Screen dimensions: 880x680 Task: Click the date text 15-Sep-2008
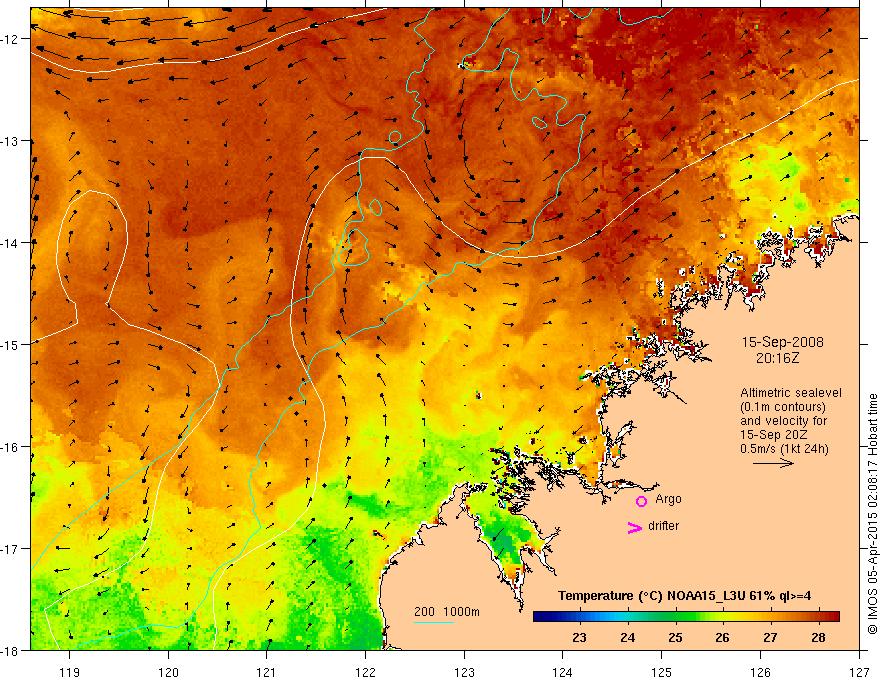pyautogui.click(x=782, y=342)
